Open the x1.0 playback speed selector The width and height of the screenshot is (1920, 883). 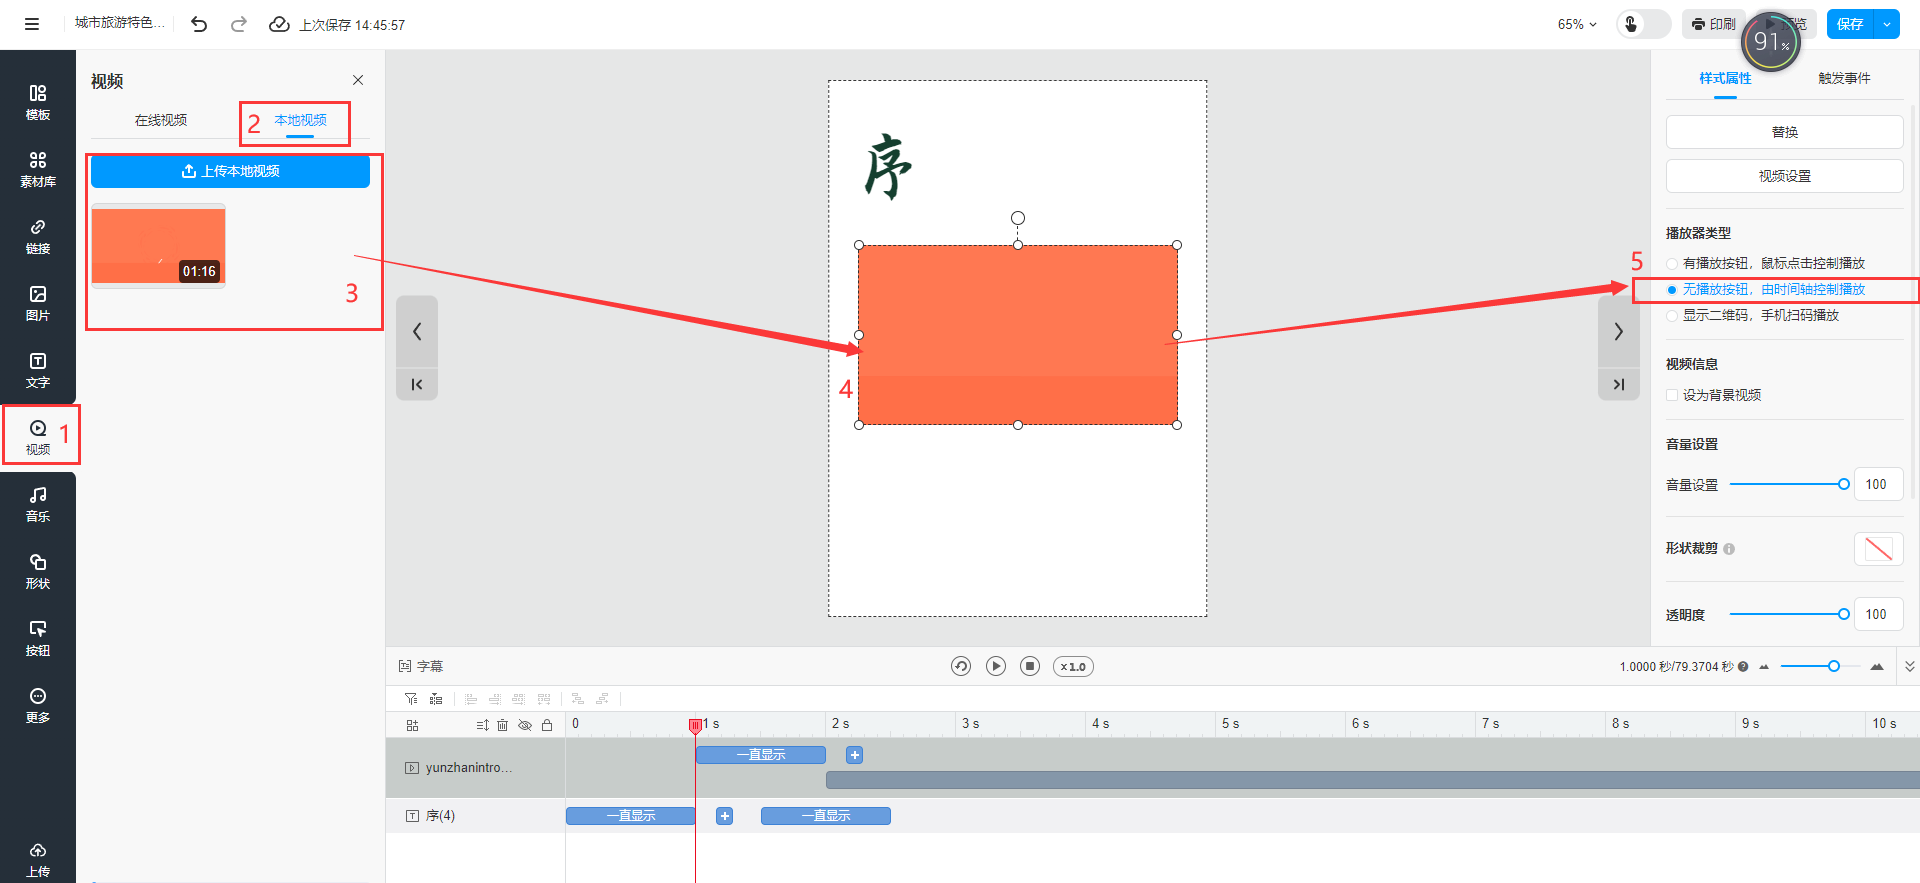(x=1072, y=666)
